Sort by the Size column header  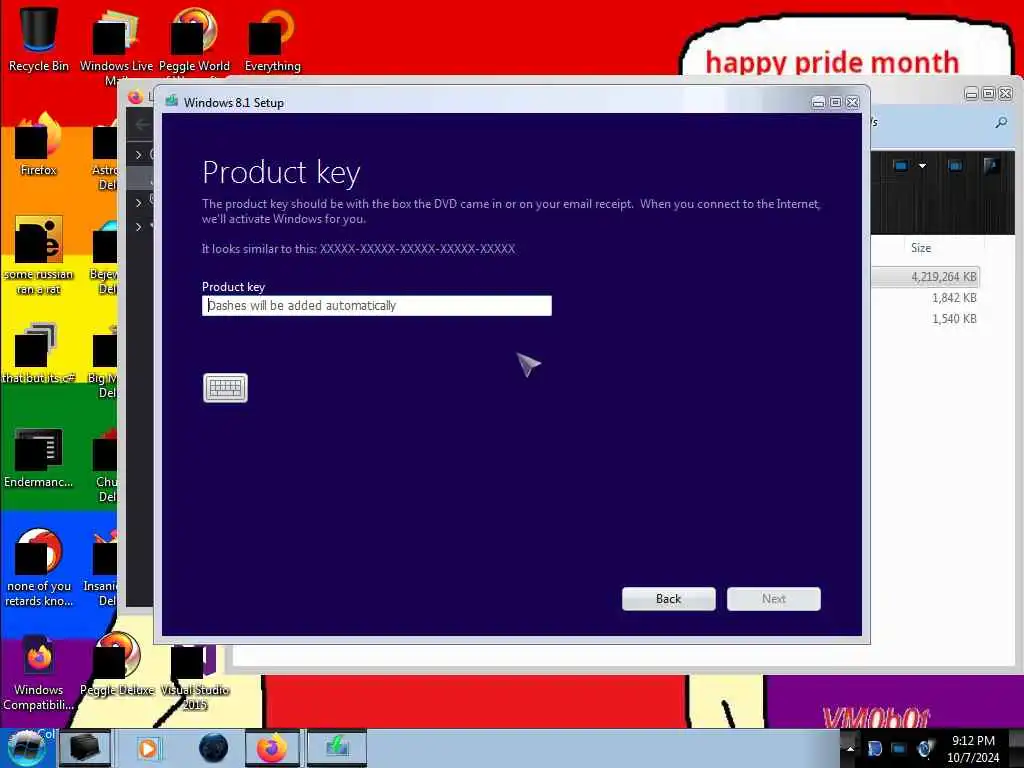tap(921, 248)
